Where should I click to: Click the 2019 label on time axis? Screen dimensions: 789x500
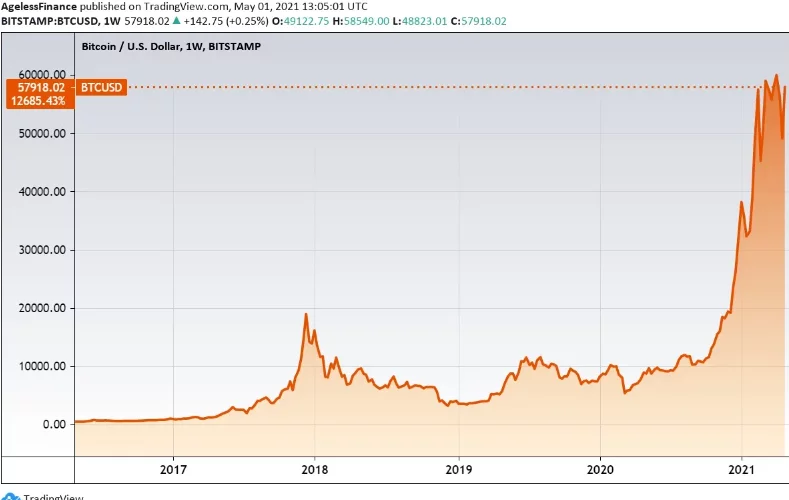pyautogui.click(x=458, y=468)
